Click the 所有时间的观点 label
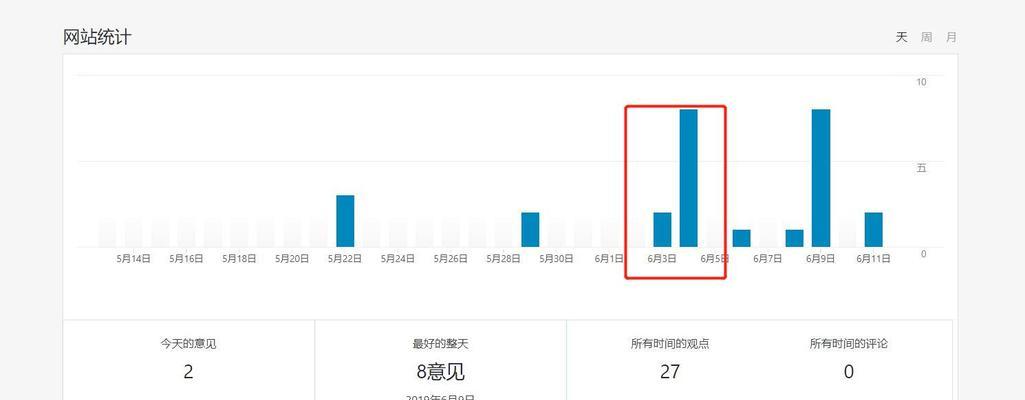1025x400 pixels. [670, 344]
